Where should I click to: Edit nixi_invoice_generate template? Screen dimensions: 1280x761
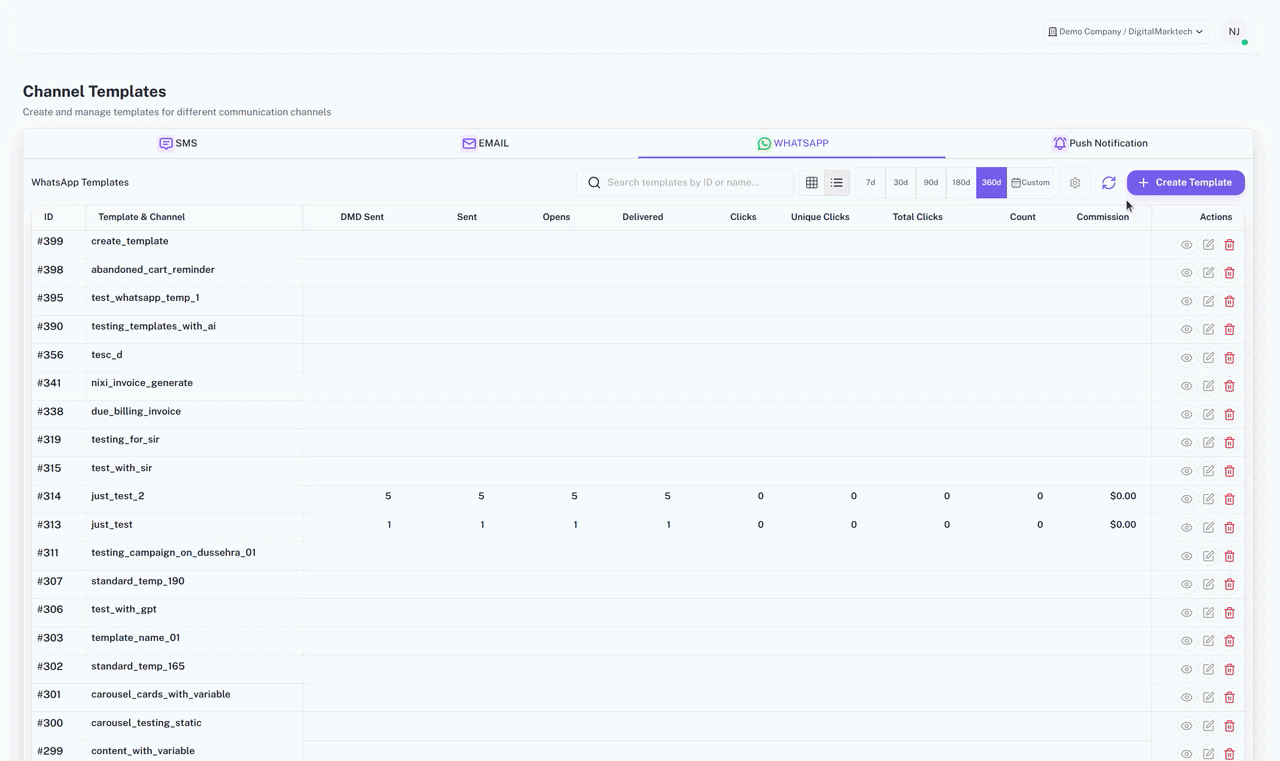1208,386
